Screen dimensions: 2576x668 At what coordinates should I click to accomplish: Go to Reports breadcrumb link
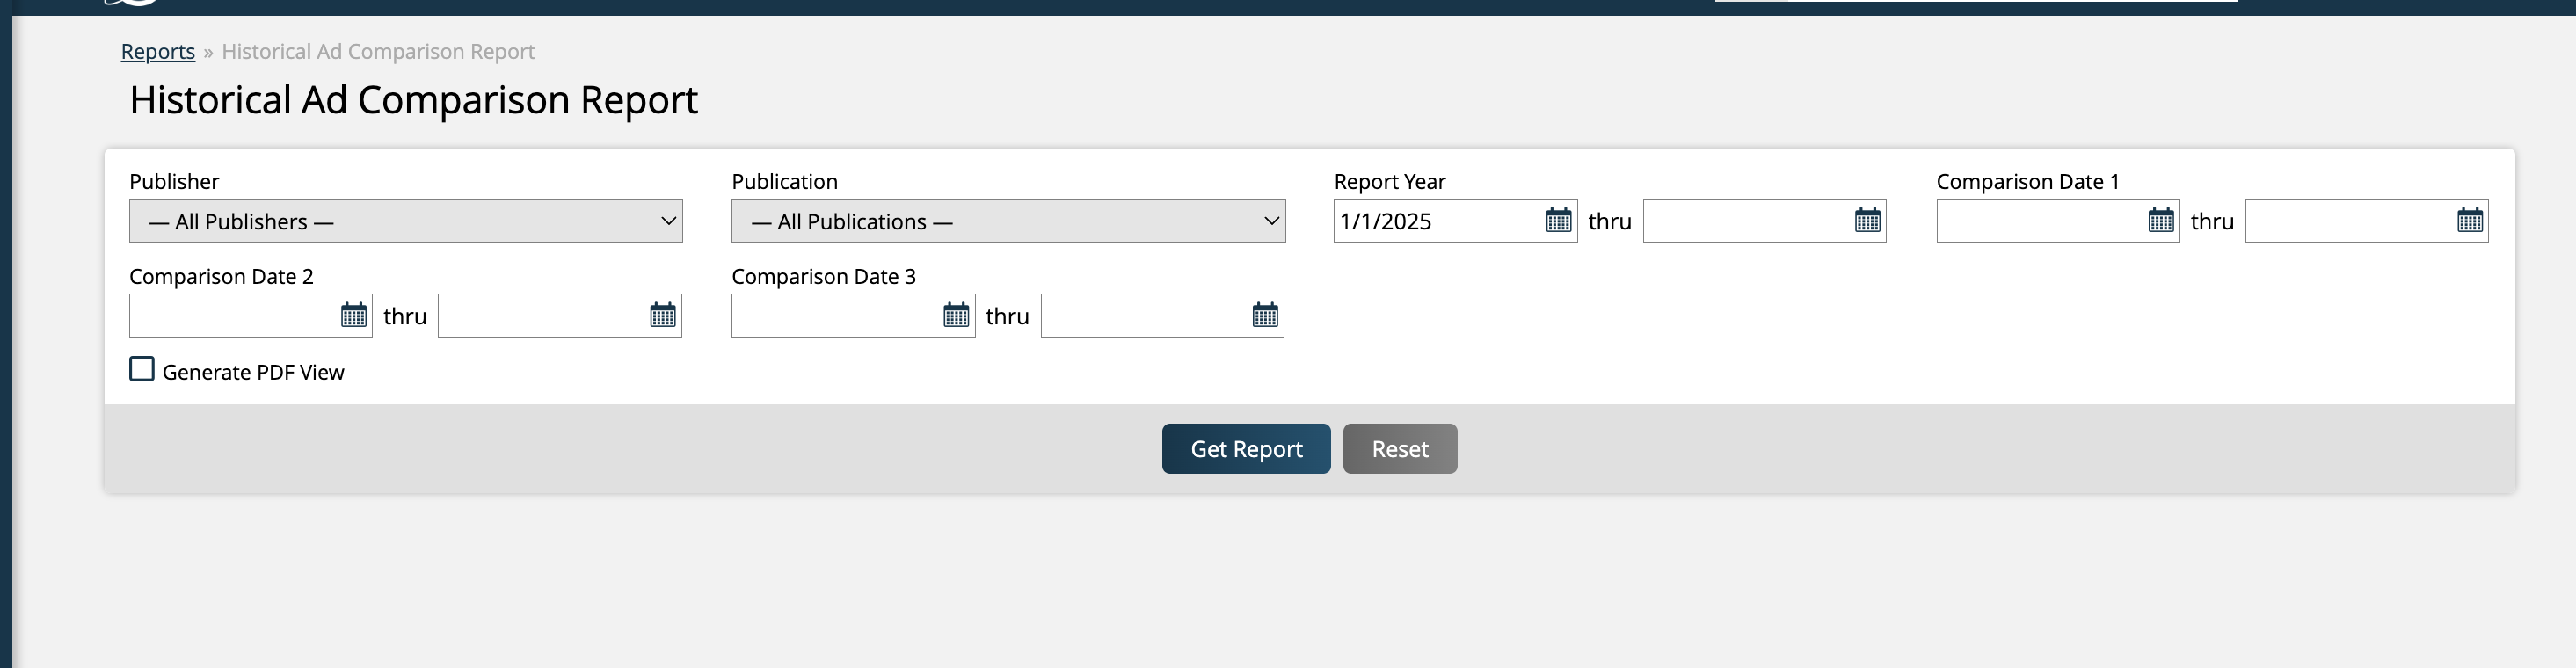[x=158, y=52]
